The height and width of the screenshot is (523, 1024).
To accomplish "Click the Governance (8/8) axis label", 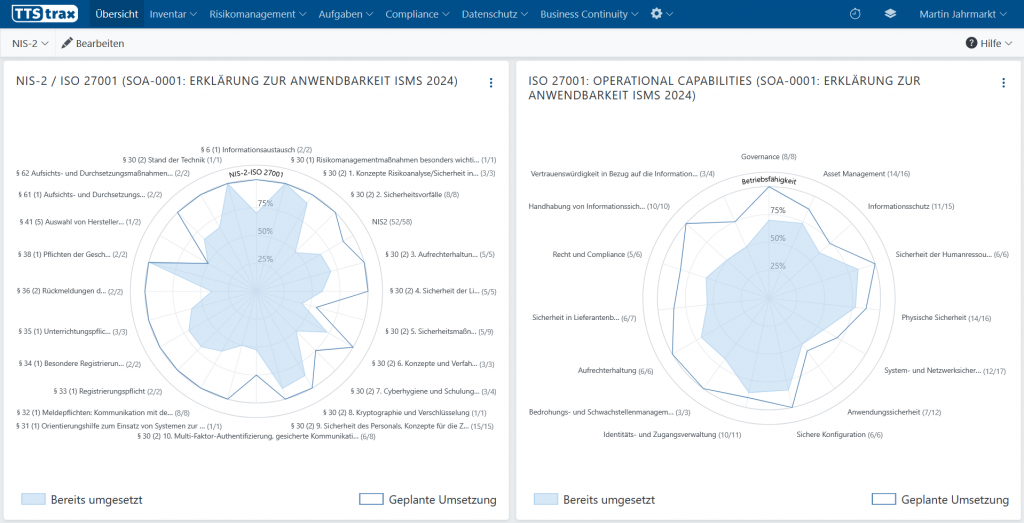I will (x=768, y=157).
